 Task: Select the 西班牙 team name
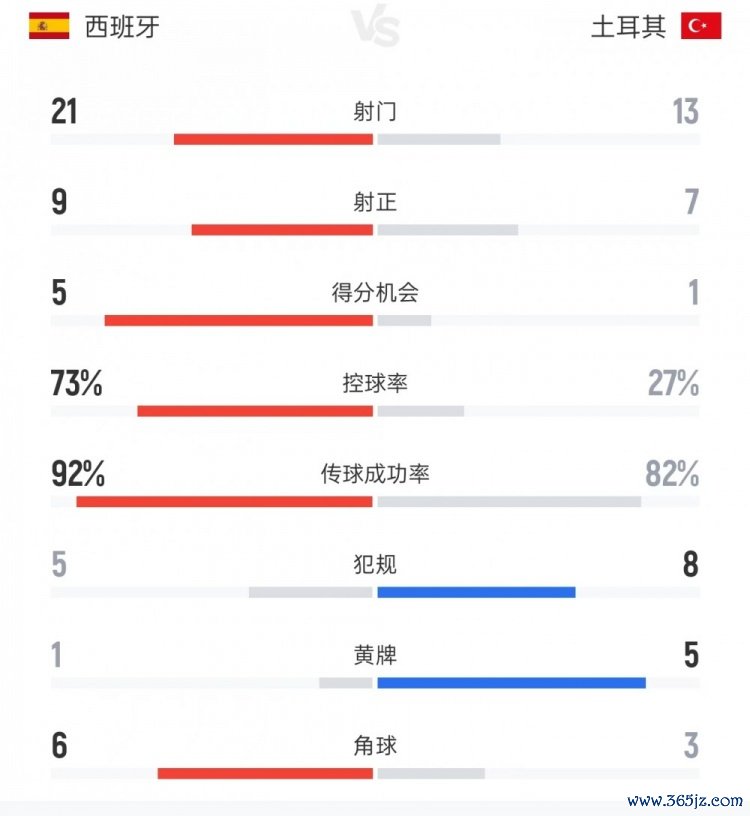[122, 27]
